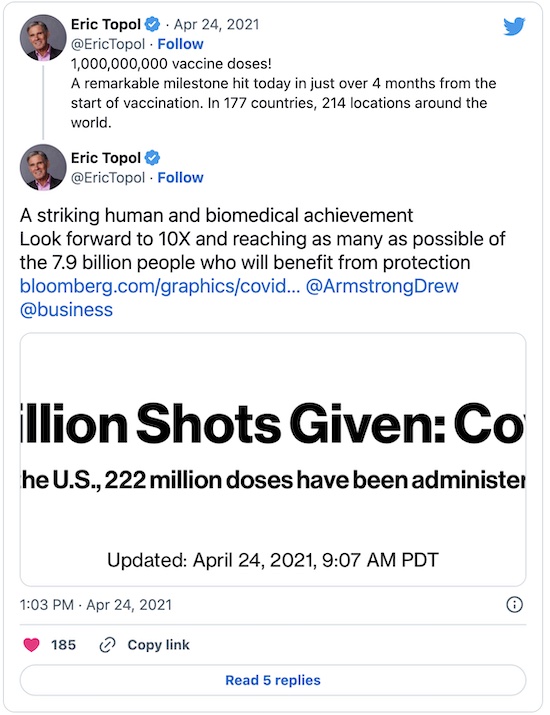Viewport: 550px width, 715px height.
Task: Click the Read 5 replies button
Action: pyautogui.click(x=273, y=680)
